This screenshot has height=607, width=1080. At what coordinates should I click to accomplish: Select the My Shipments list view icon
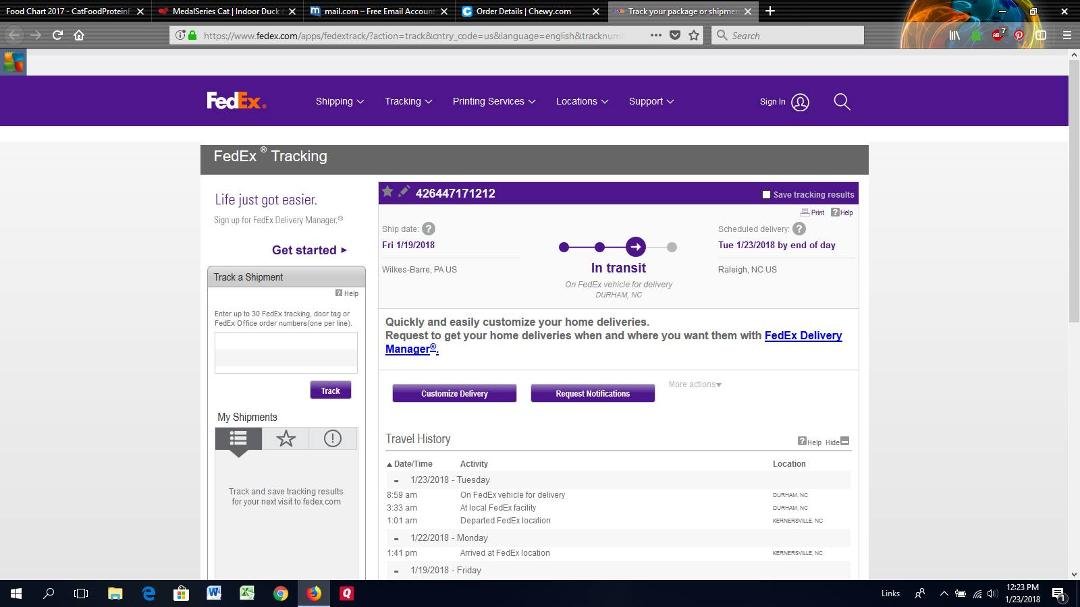pos(238,438)
